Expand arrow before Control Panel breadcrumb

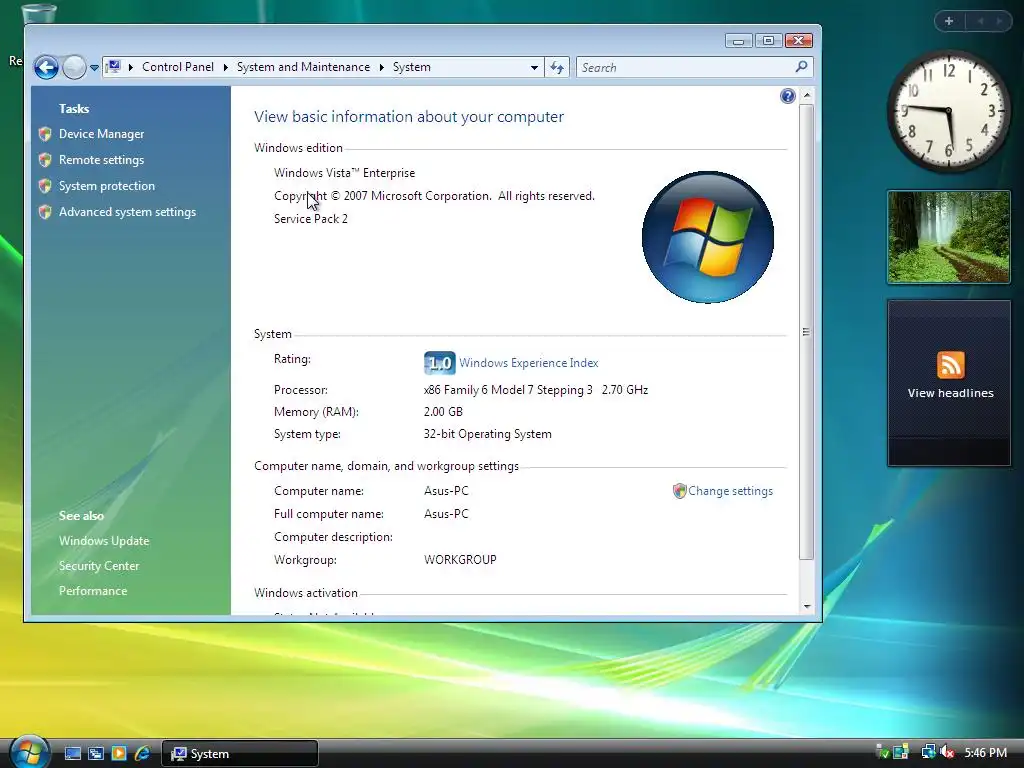click(x=131, y=67)
